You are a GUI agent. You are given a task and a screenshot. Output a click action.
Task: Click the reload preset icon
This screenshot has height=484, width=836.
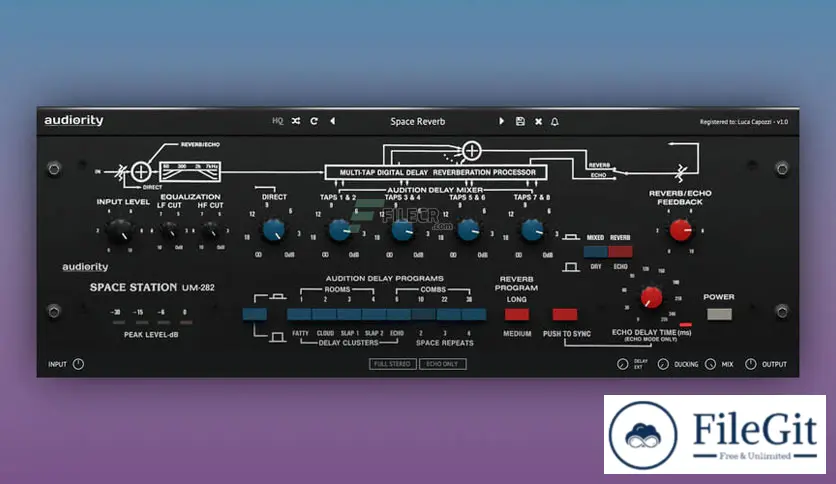click(x=314, y=121)
